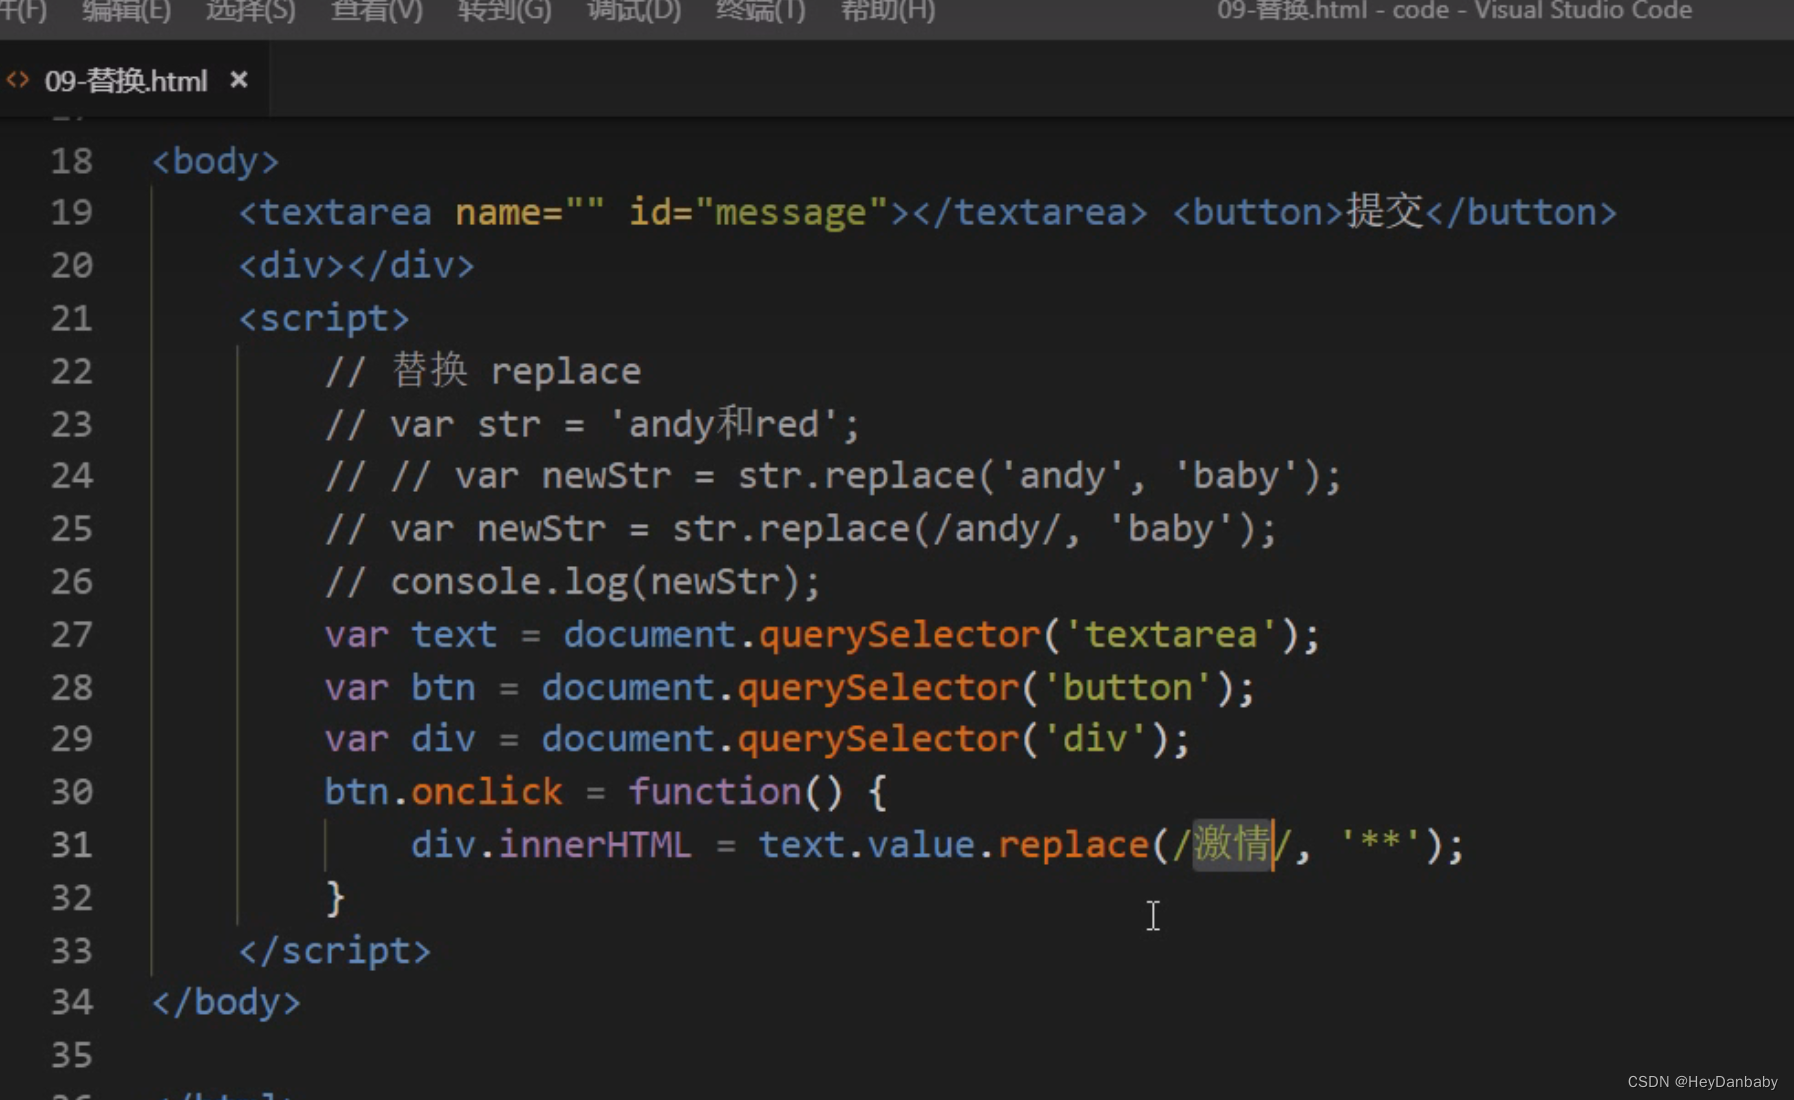Screen dimensions: 1794x1100
Task: Close the 09-替换.html tab
Action: click(x=238, y=79)
